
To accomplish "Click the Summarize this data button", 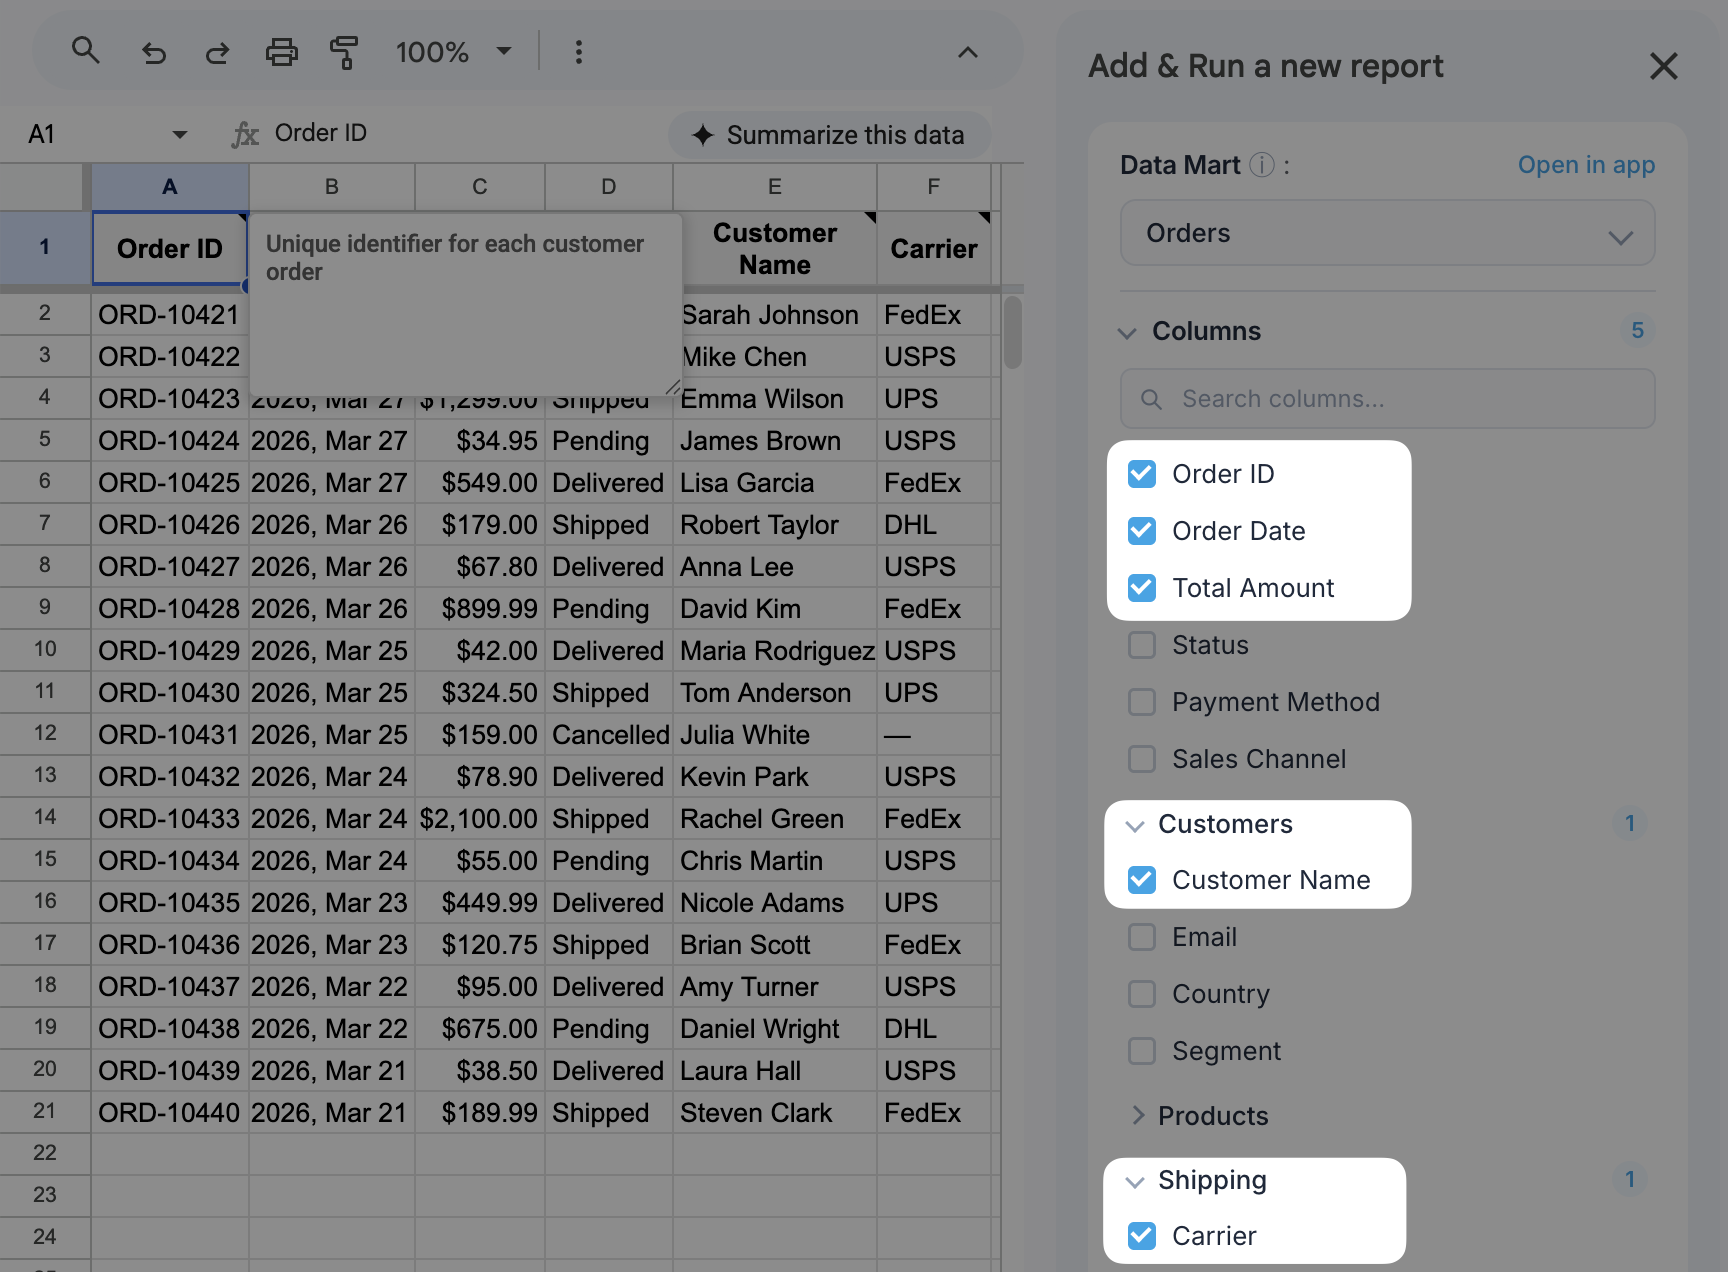I will [x=829, y=135].
